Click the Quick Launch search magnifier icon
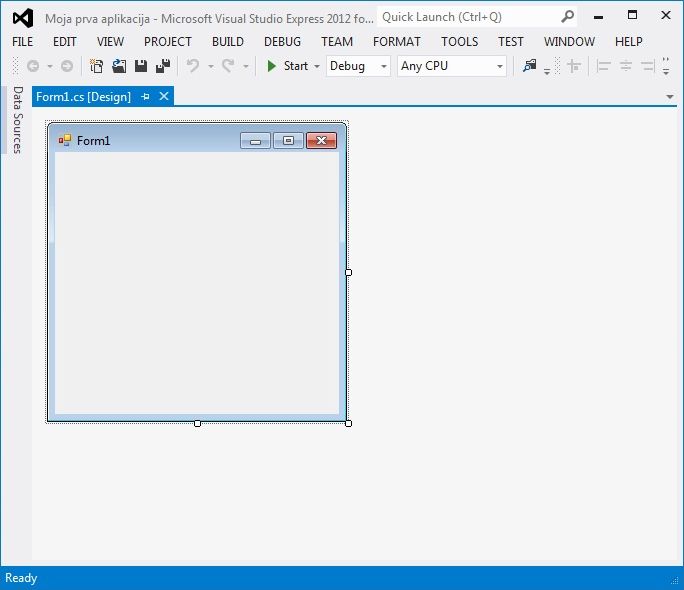Screen dimensions: 684x590 tap(568, 17)
